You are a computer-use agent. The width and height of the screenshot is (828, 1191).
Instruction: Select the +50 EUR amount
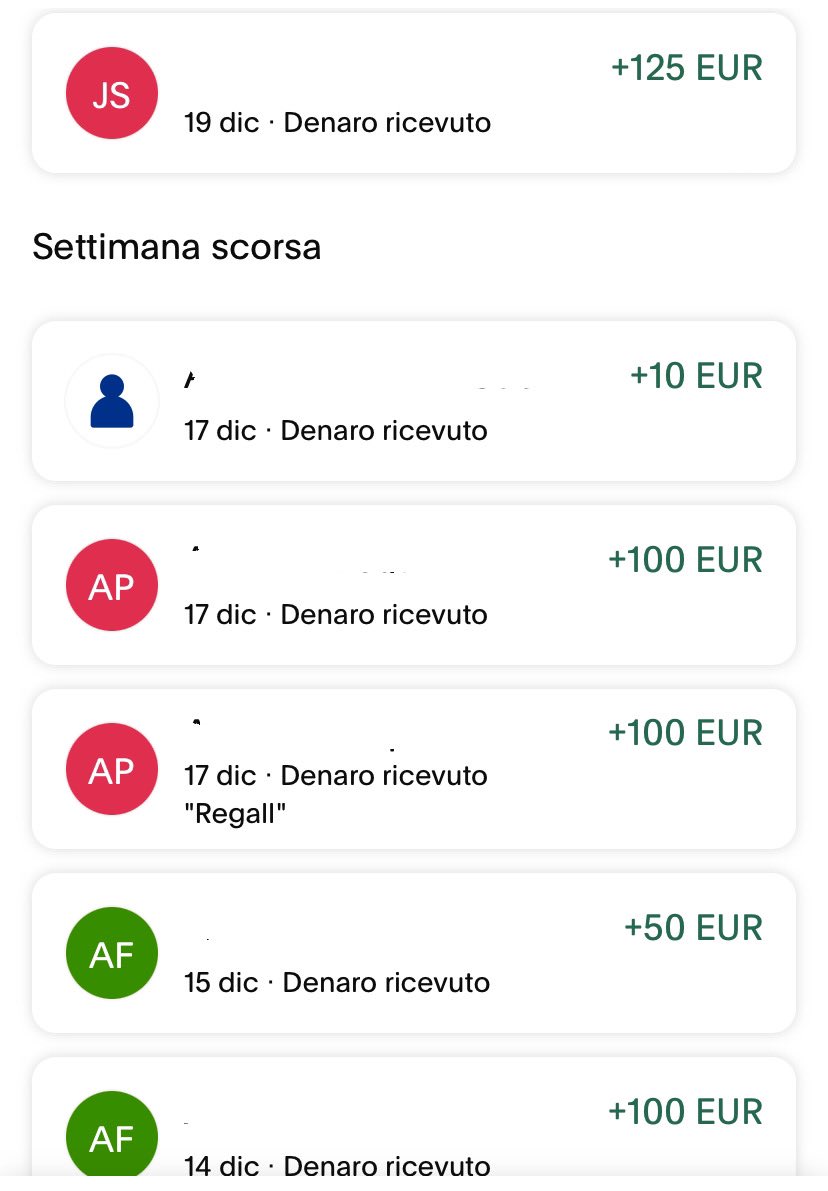[692, 928]
